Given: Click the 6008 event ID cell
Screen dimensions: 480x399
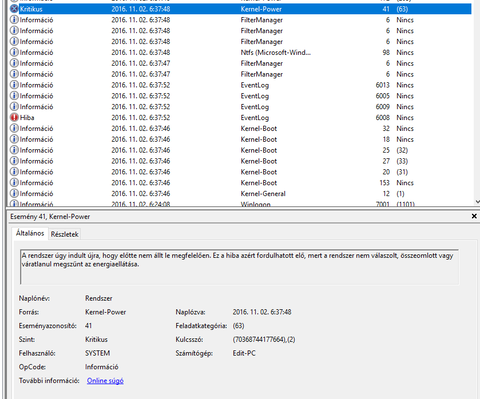Looking at the screenshot, I should pos(383,117).
